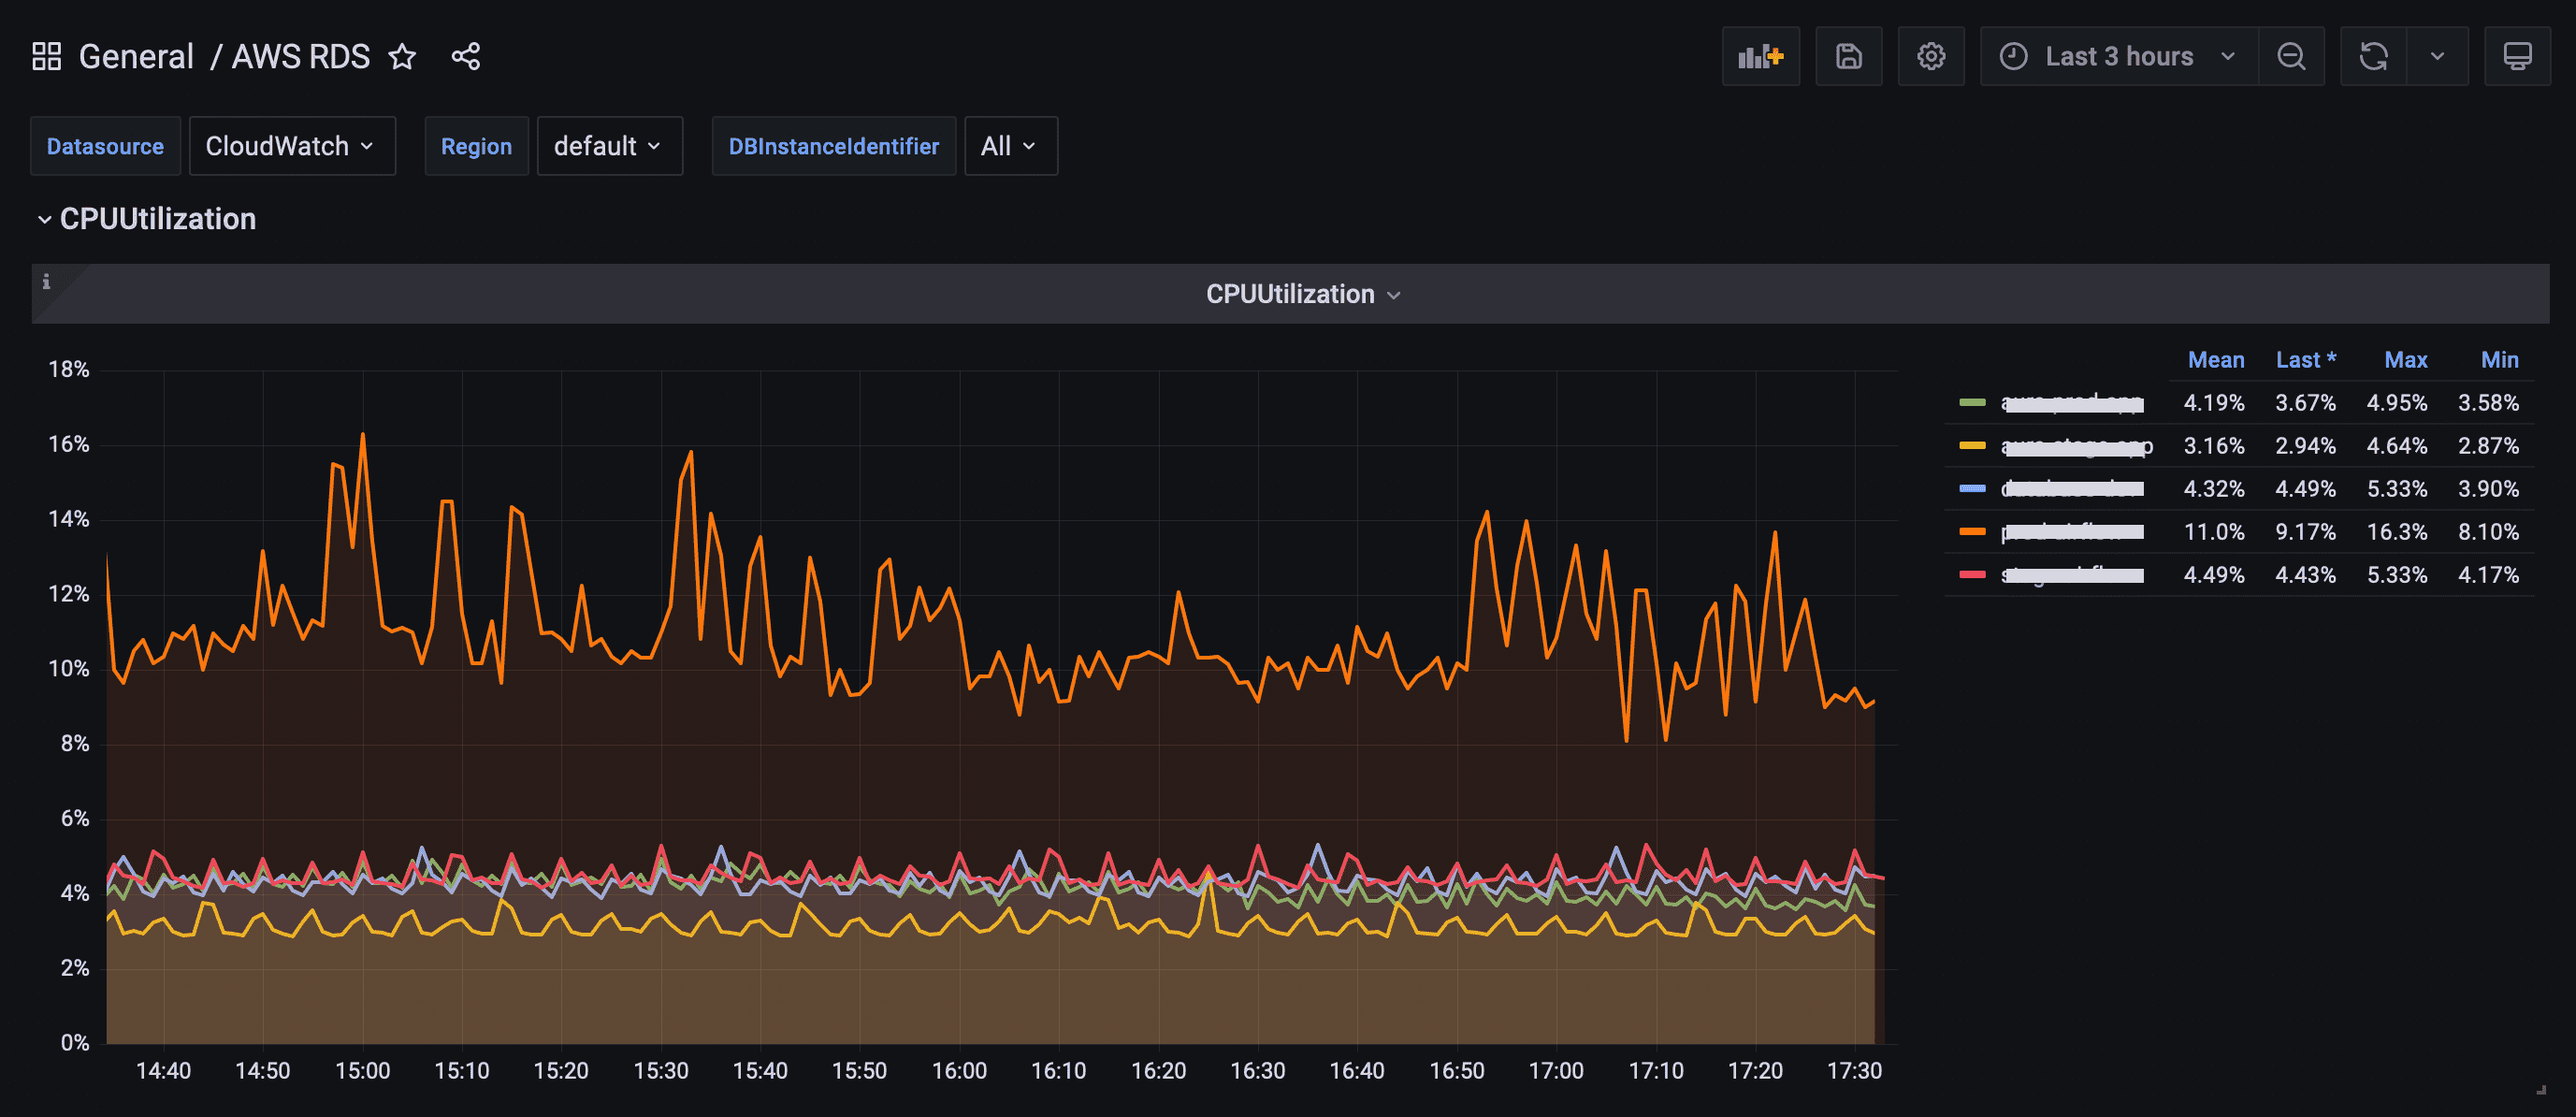Save the dashboard with the disk icon
2576x1117 pixels.
point(1848,57)
